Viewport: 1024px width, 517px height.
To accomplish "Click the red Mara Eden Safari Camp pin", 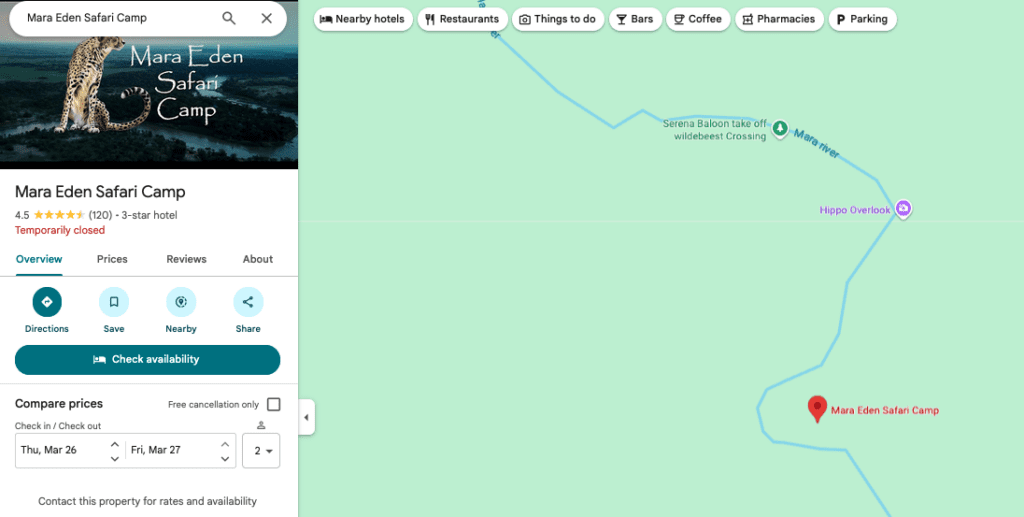I will point(817,409).
